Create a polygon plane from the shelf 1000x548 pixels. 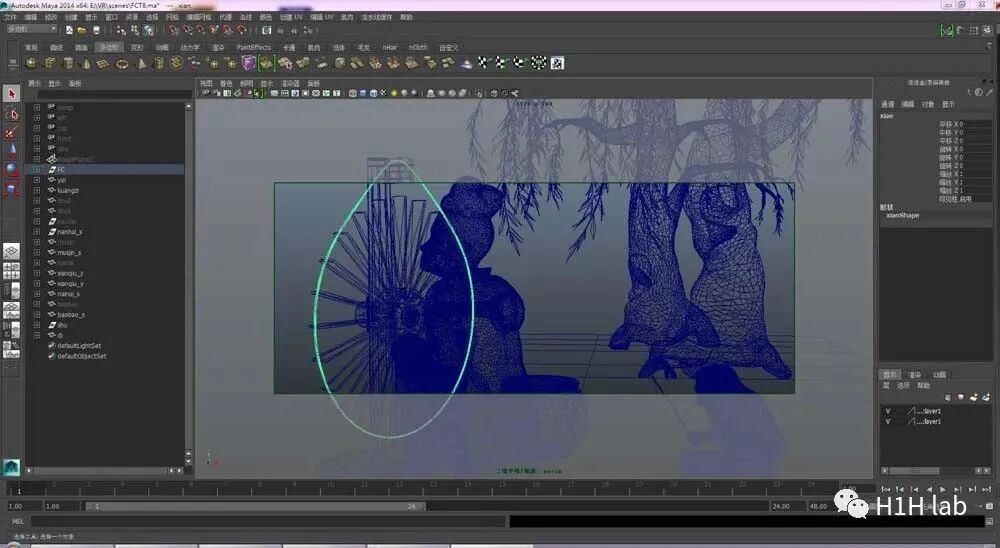[103, 63]
